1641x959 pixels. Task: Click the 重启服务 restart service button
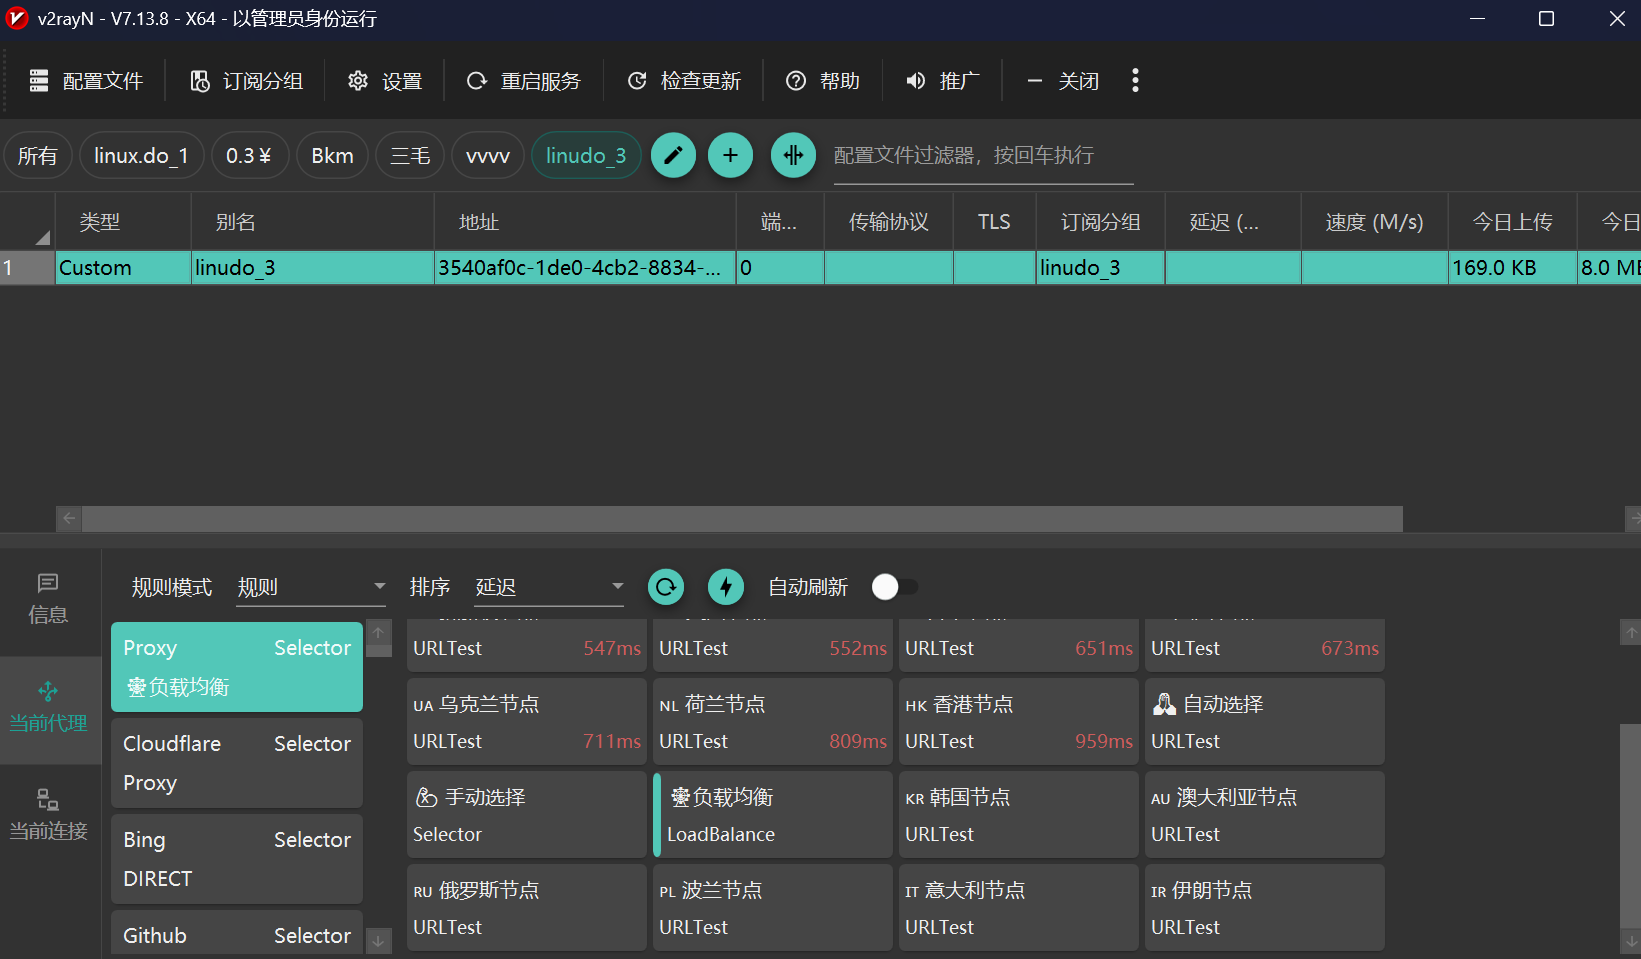pos(524,81)
